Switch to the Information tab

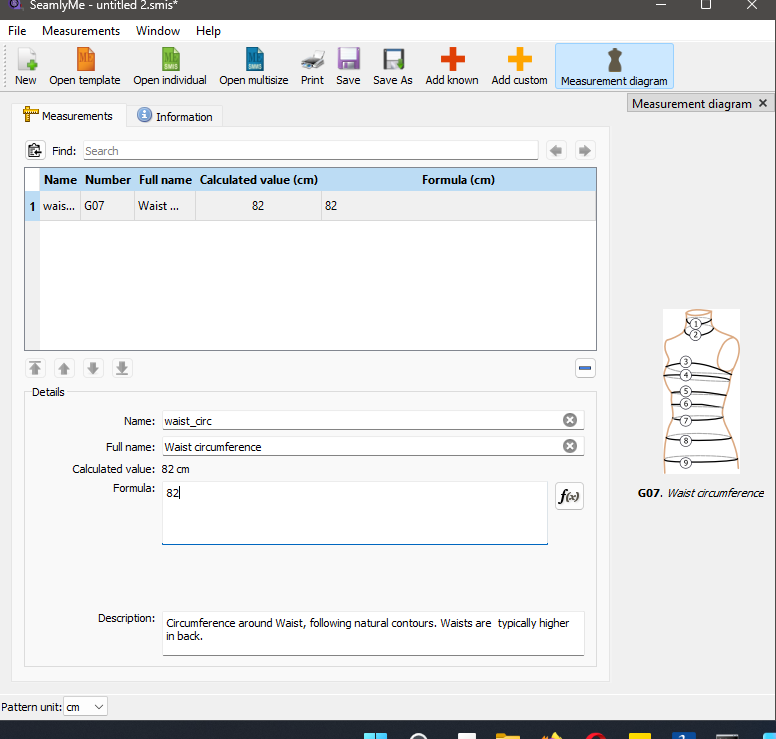(175, 116)
